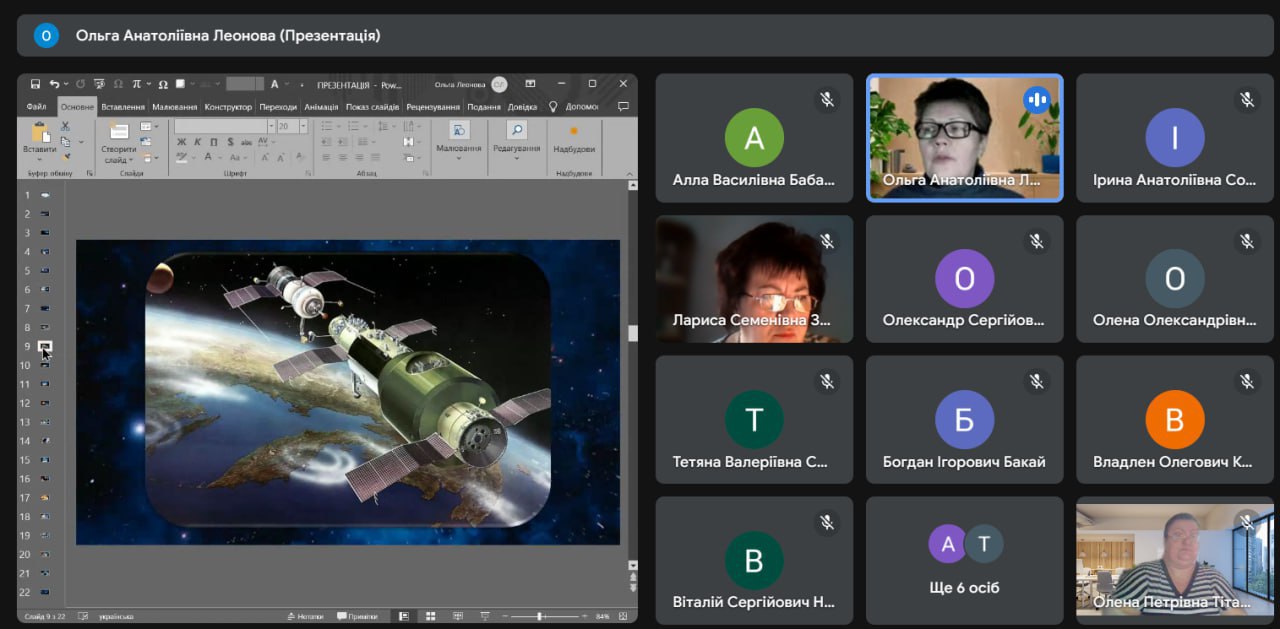Fit slide to current window icon
The width and height of the screenshot is (1280, 629).
tap(623, 616)
